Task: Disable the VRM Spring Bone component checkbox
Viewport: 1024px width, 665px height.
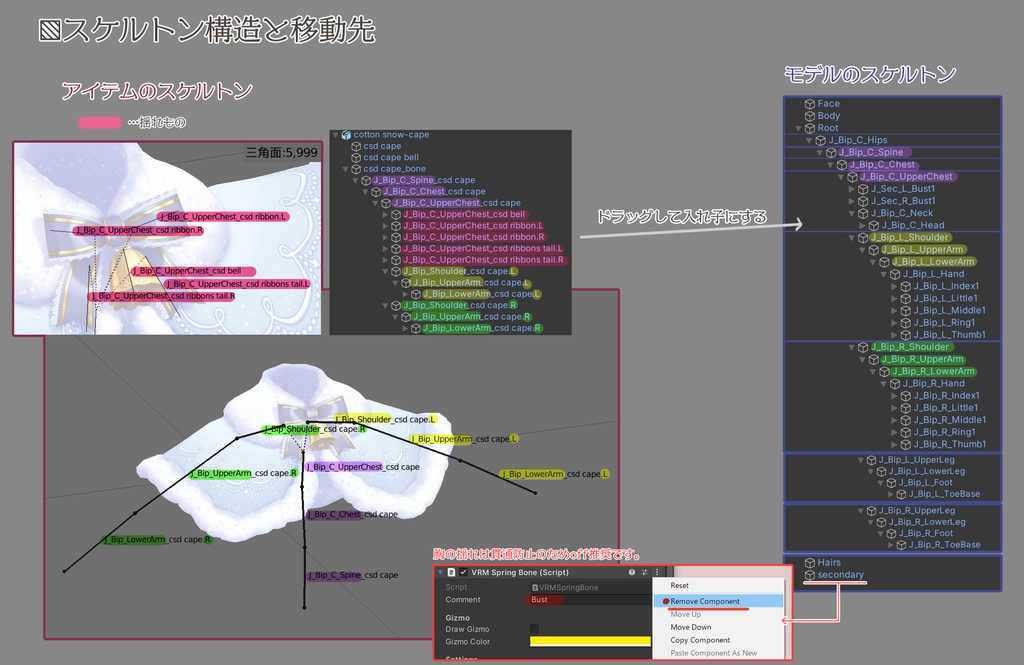Action: [x=464, y=572]
